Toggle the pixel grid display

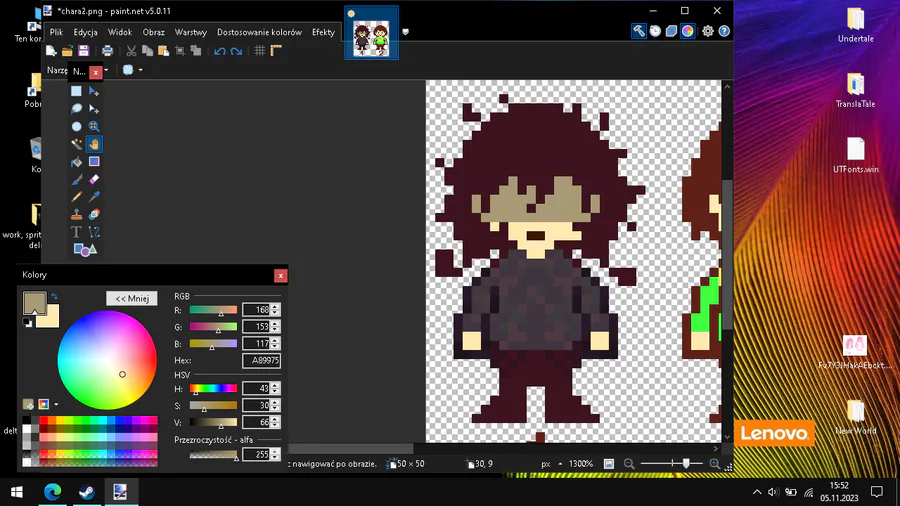pyautogui.click(x=259, y=51)
